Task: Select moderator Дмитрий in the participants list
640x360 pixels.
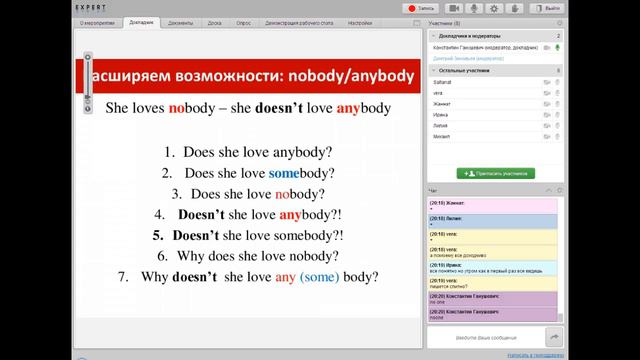Action: pos(468,58)
